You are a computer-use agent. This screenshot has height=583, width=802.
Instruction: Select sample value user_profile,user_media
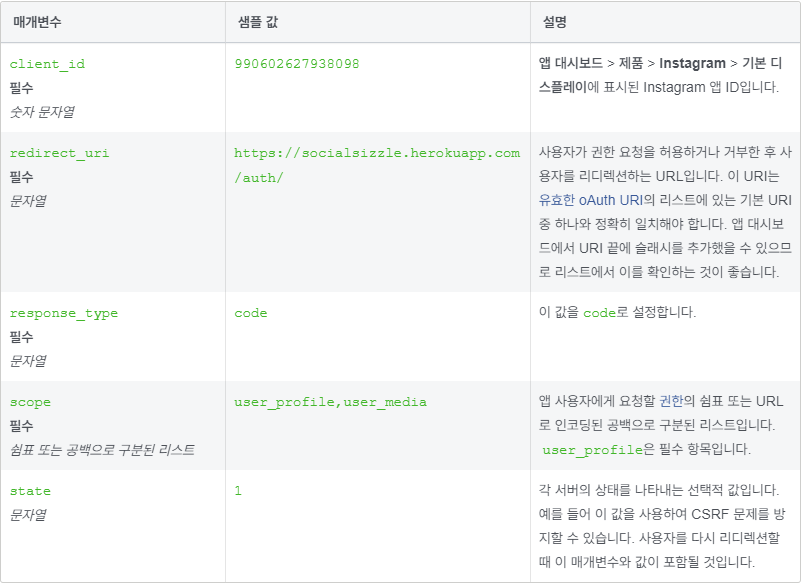coord(330,402)
